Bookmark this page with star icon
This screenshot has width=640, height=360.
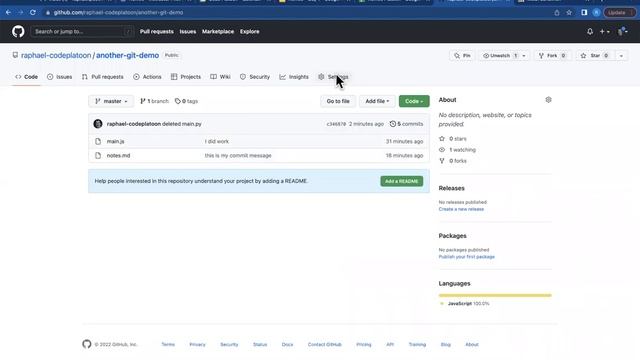(x=569, y=13)
